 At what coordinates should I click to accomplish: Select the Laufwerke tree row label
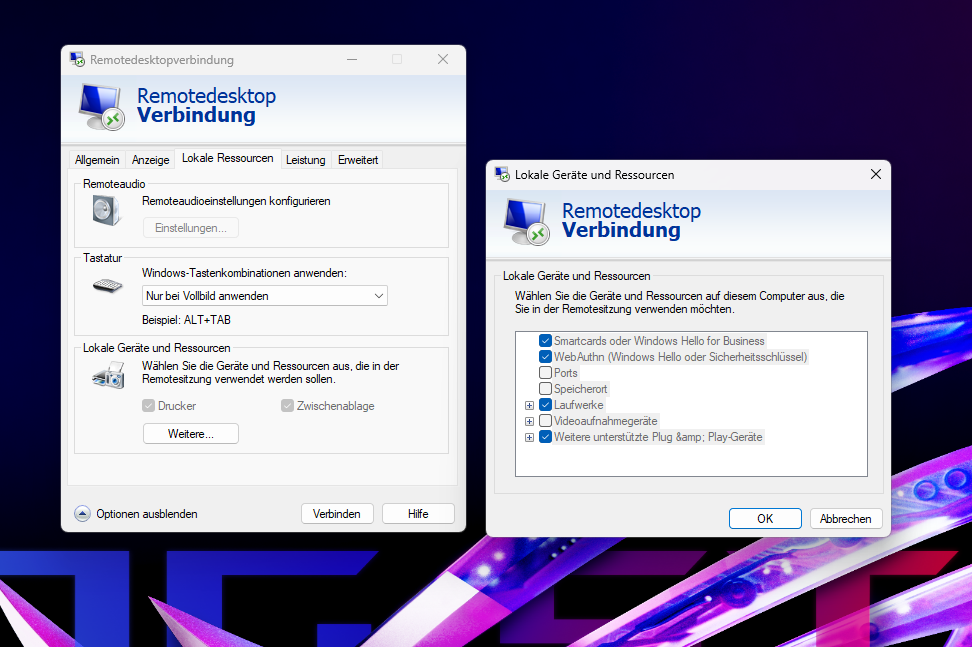click(579, 405)
